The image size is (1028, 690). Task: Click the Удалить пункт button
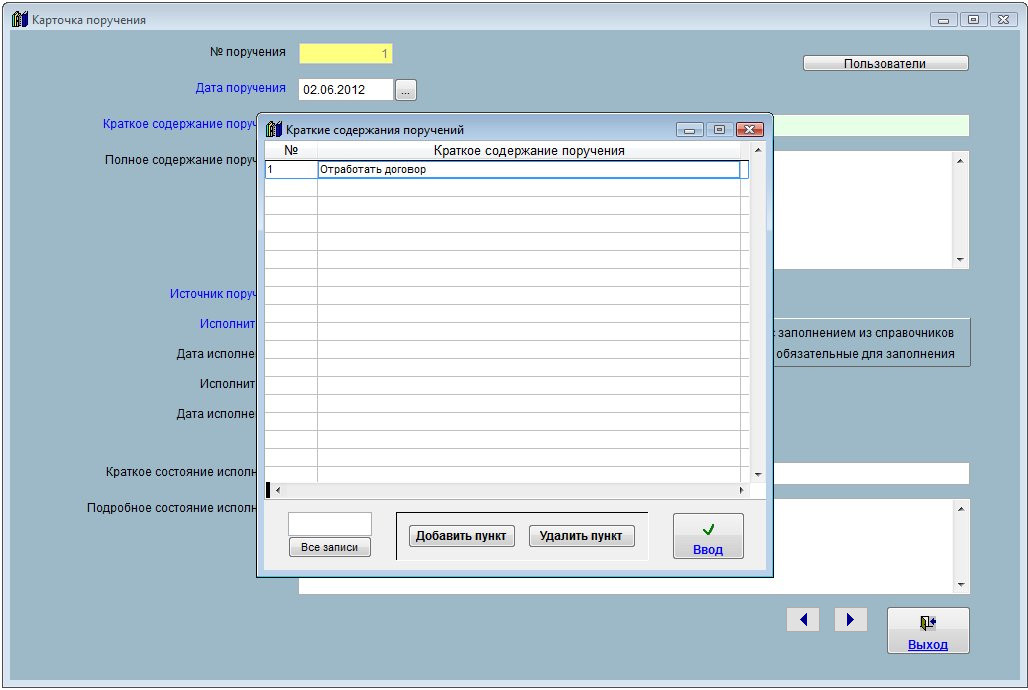point(581,536)
